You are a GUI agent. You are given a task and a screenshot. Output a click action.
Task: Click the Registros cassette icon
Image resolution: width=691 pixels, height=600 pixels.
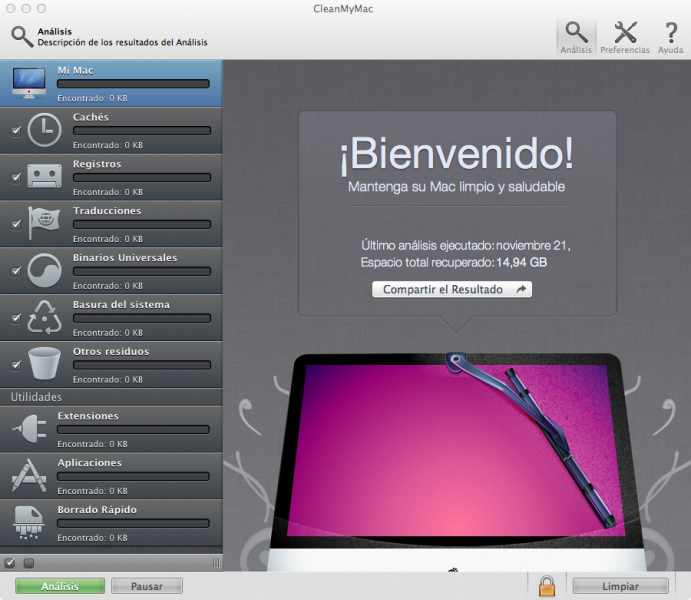click(45, 176)
